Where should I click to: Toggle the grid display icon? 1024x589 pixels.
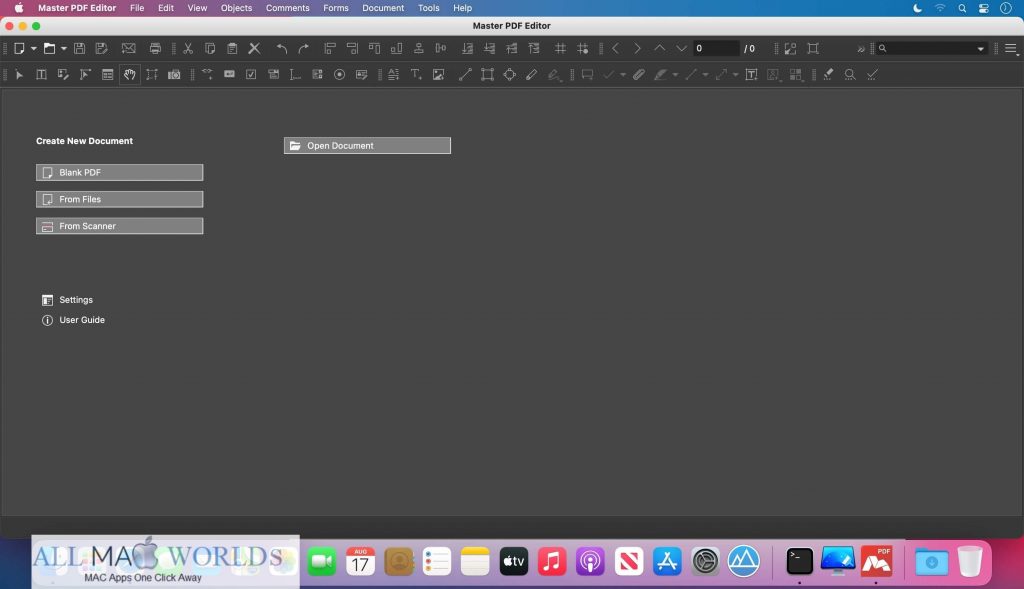click(x=560, y=48)
